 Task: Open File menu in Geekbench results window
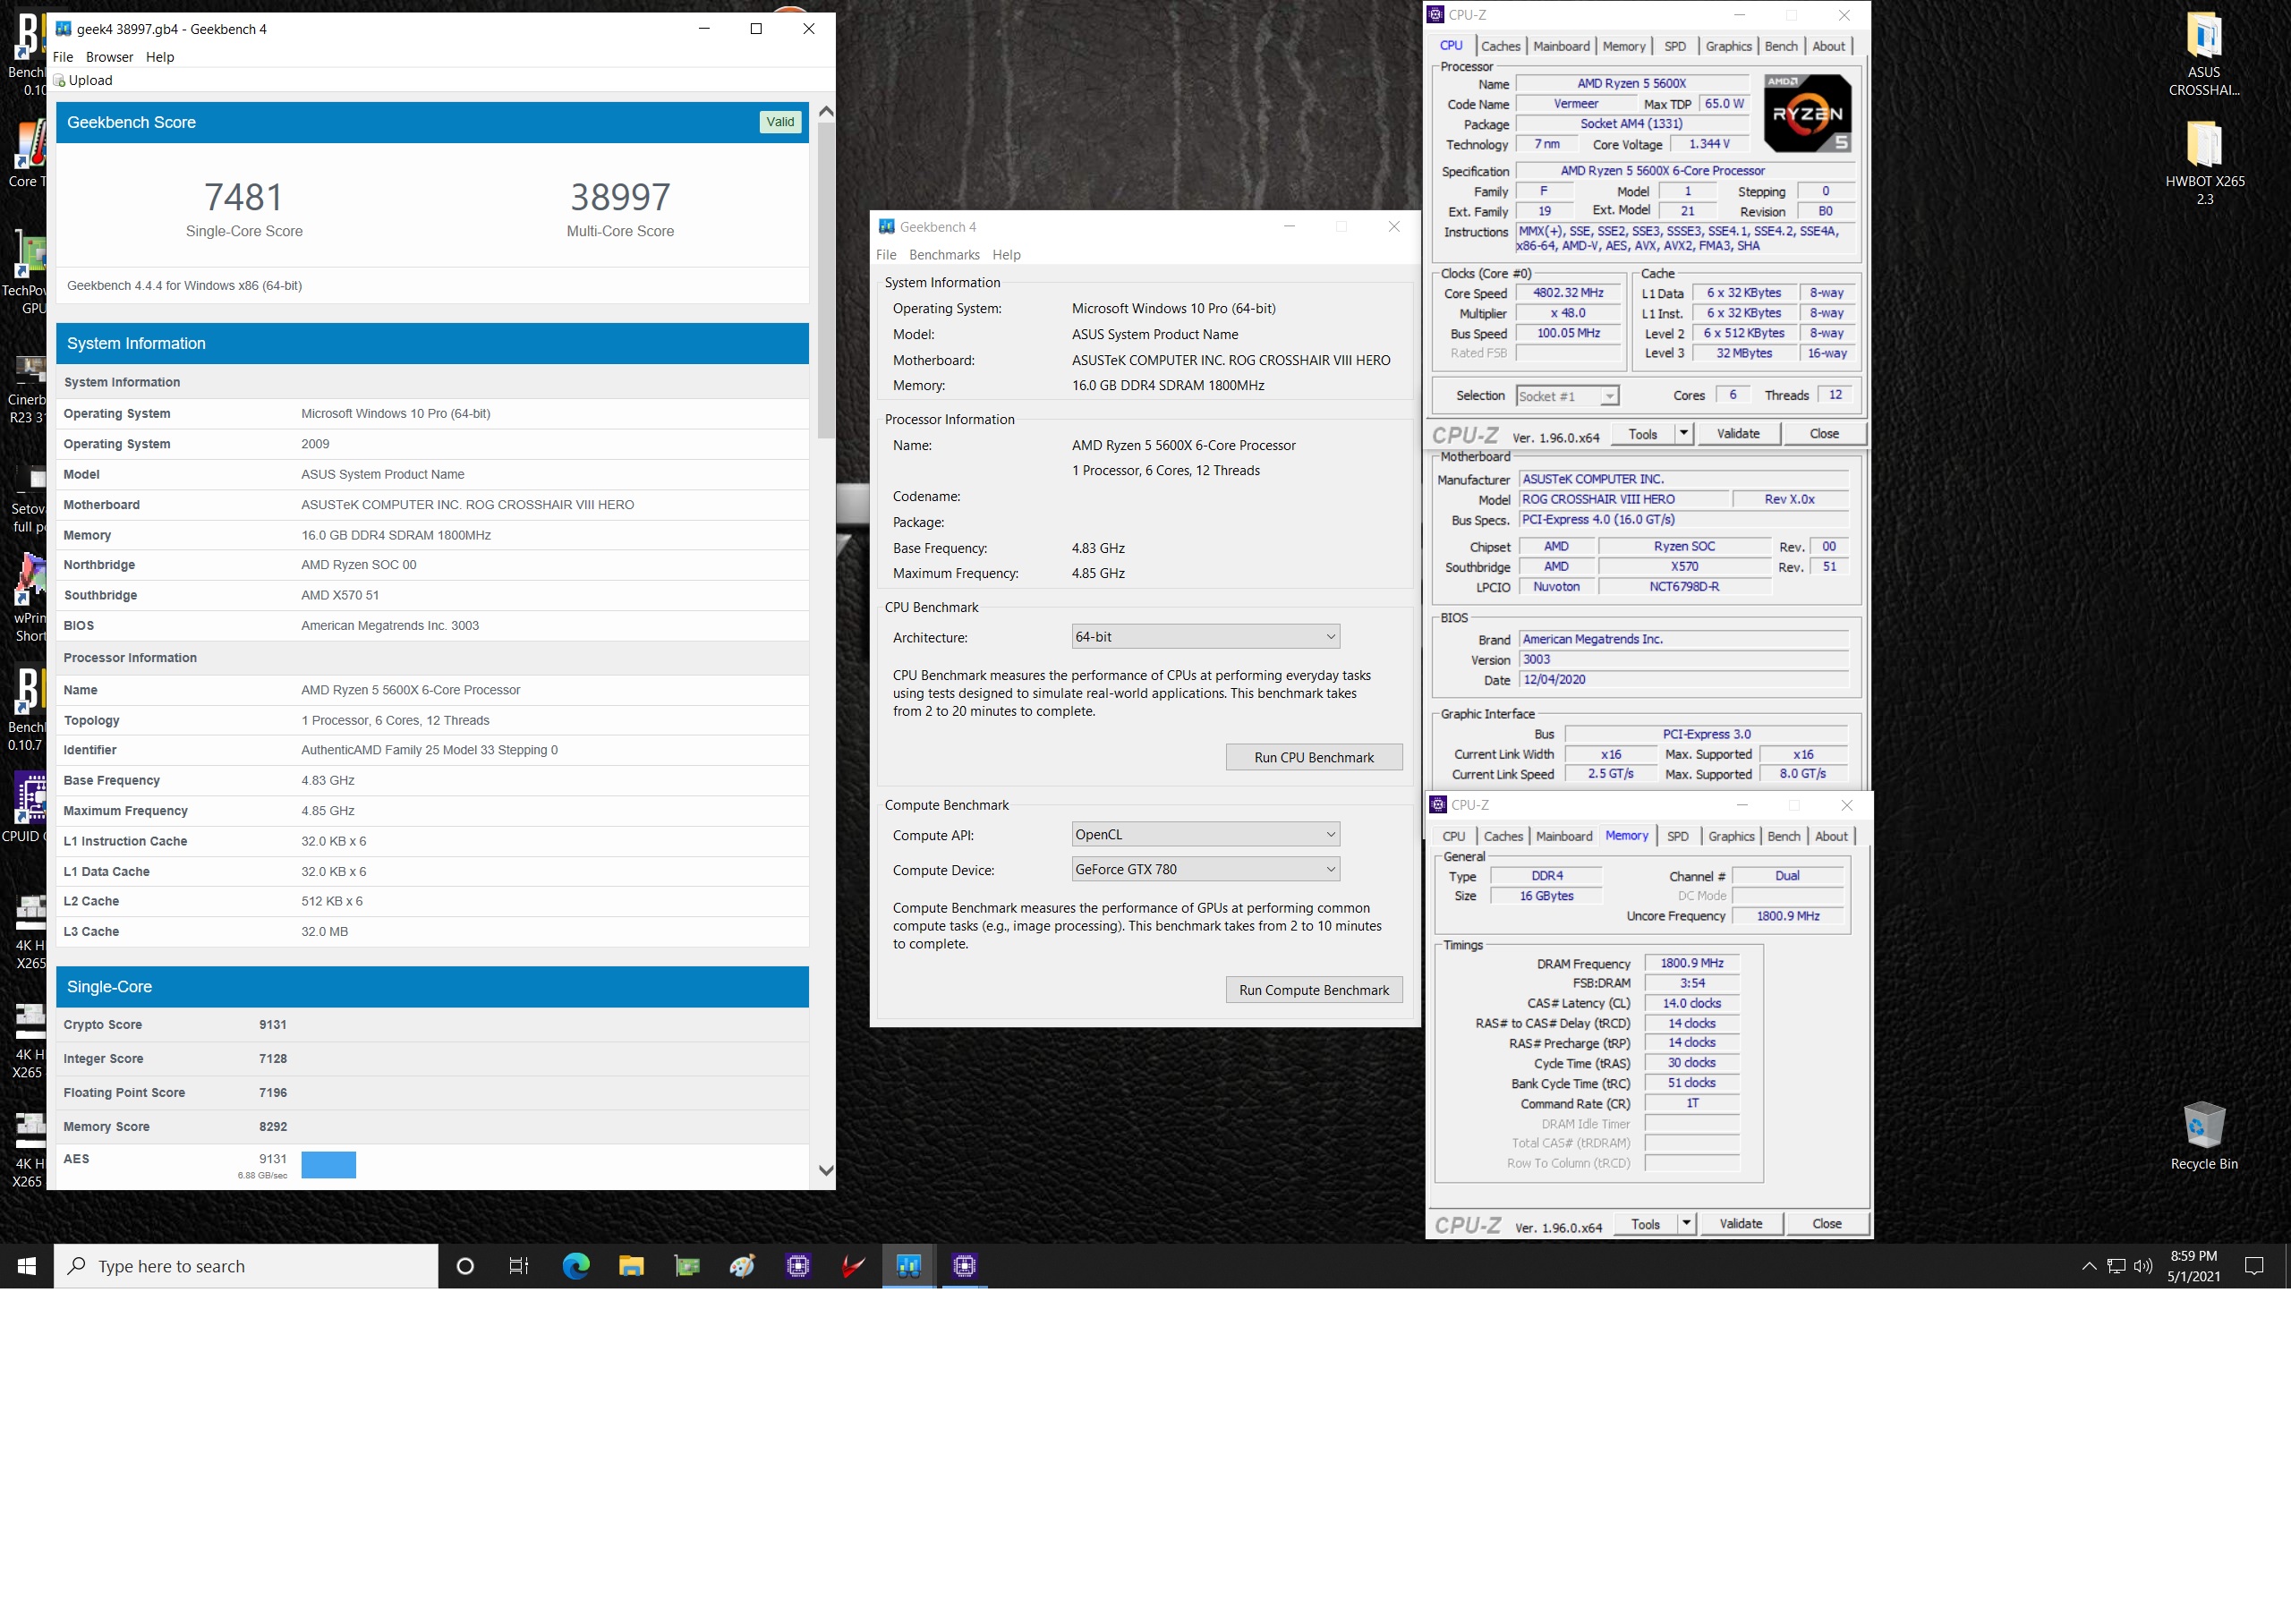tap(63, 57)
